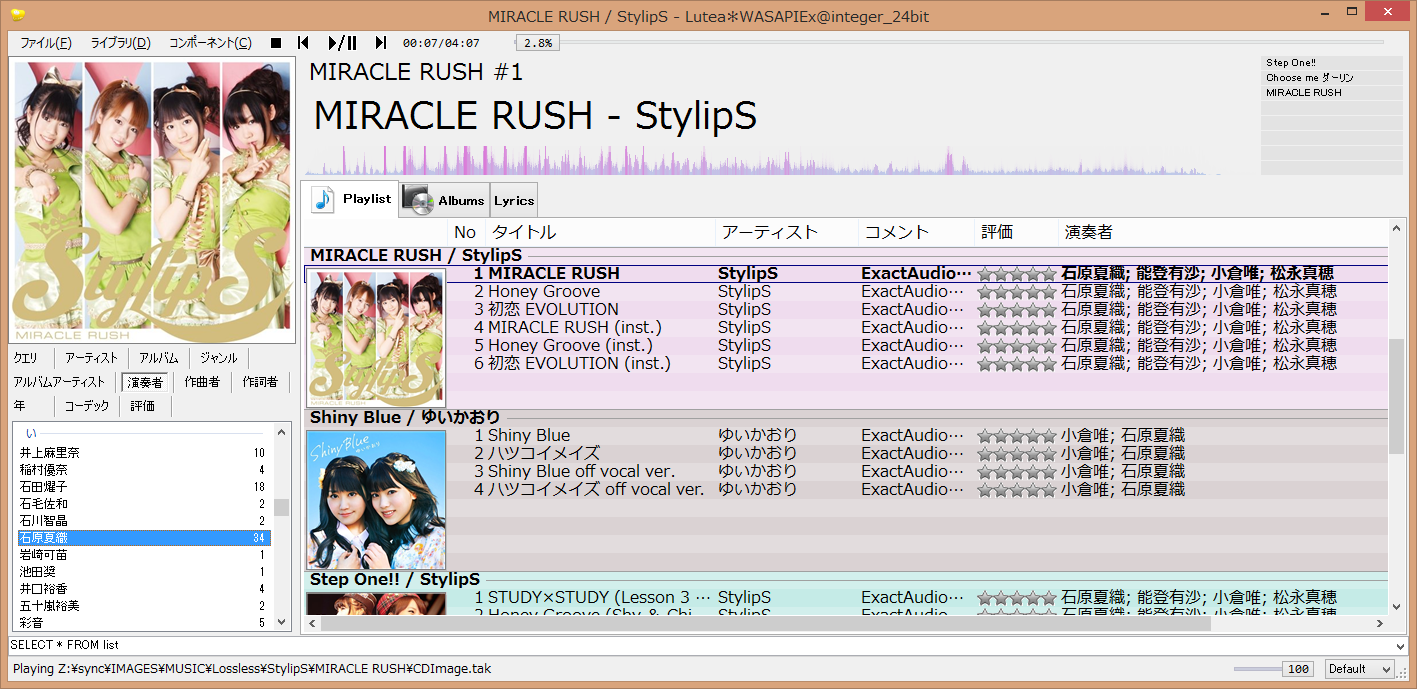Click the Shiny Blue album cover thumbnail
Screen dimensions: 1417x689
pos(376,499)
